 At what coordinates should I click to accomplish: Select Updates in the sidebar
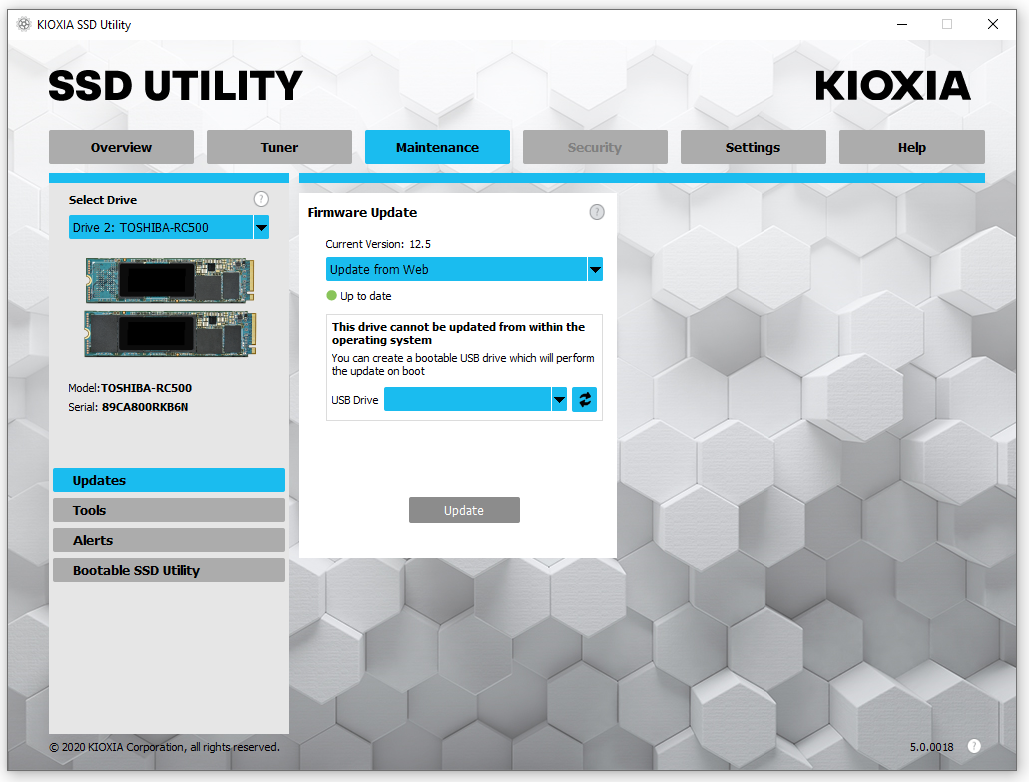point(169,480)
